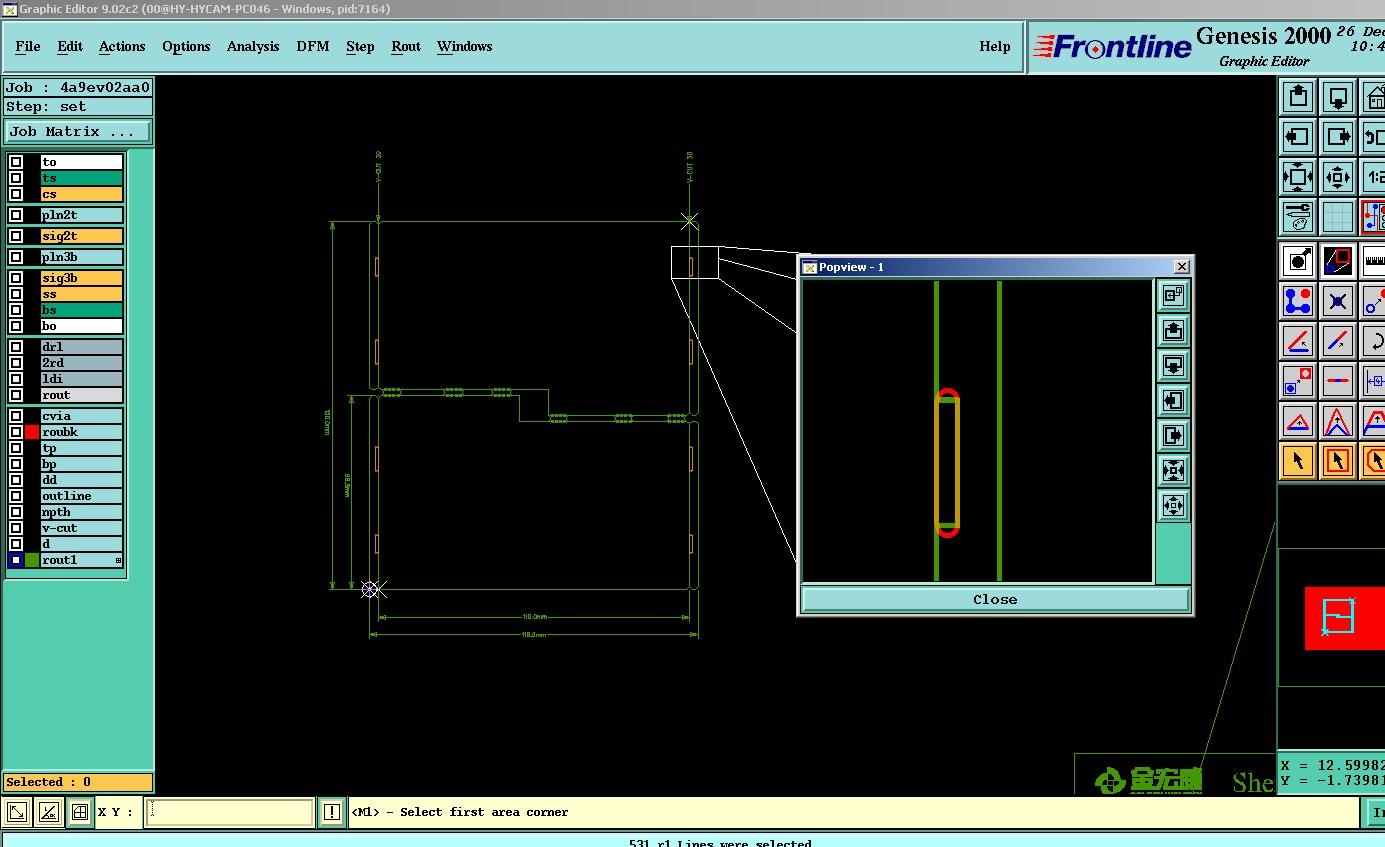Select the small red triangle tool
This screenshot has width=1385, height=847.
click(x=1298, y=421)
